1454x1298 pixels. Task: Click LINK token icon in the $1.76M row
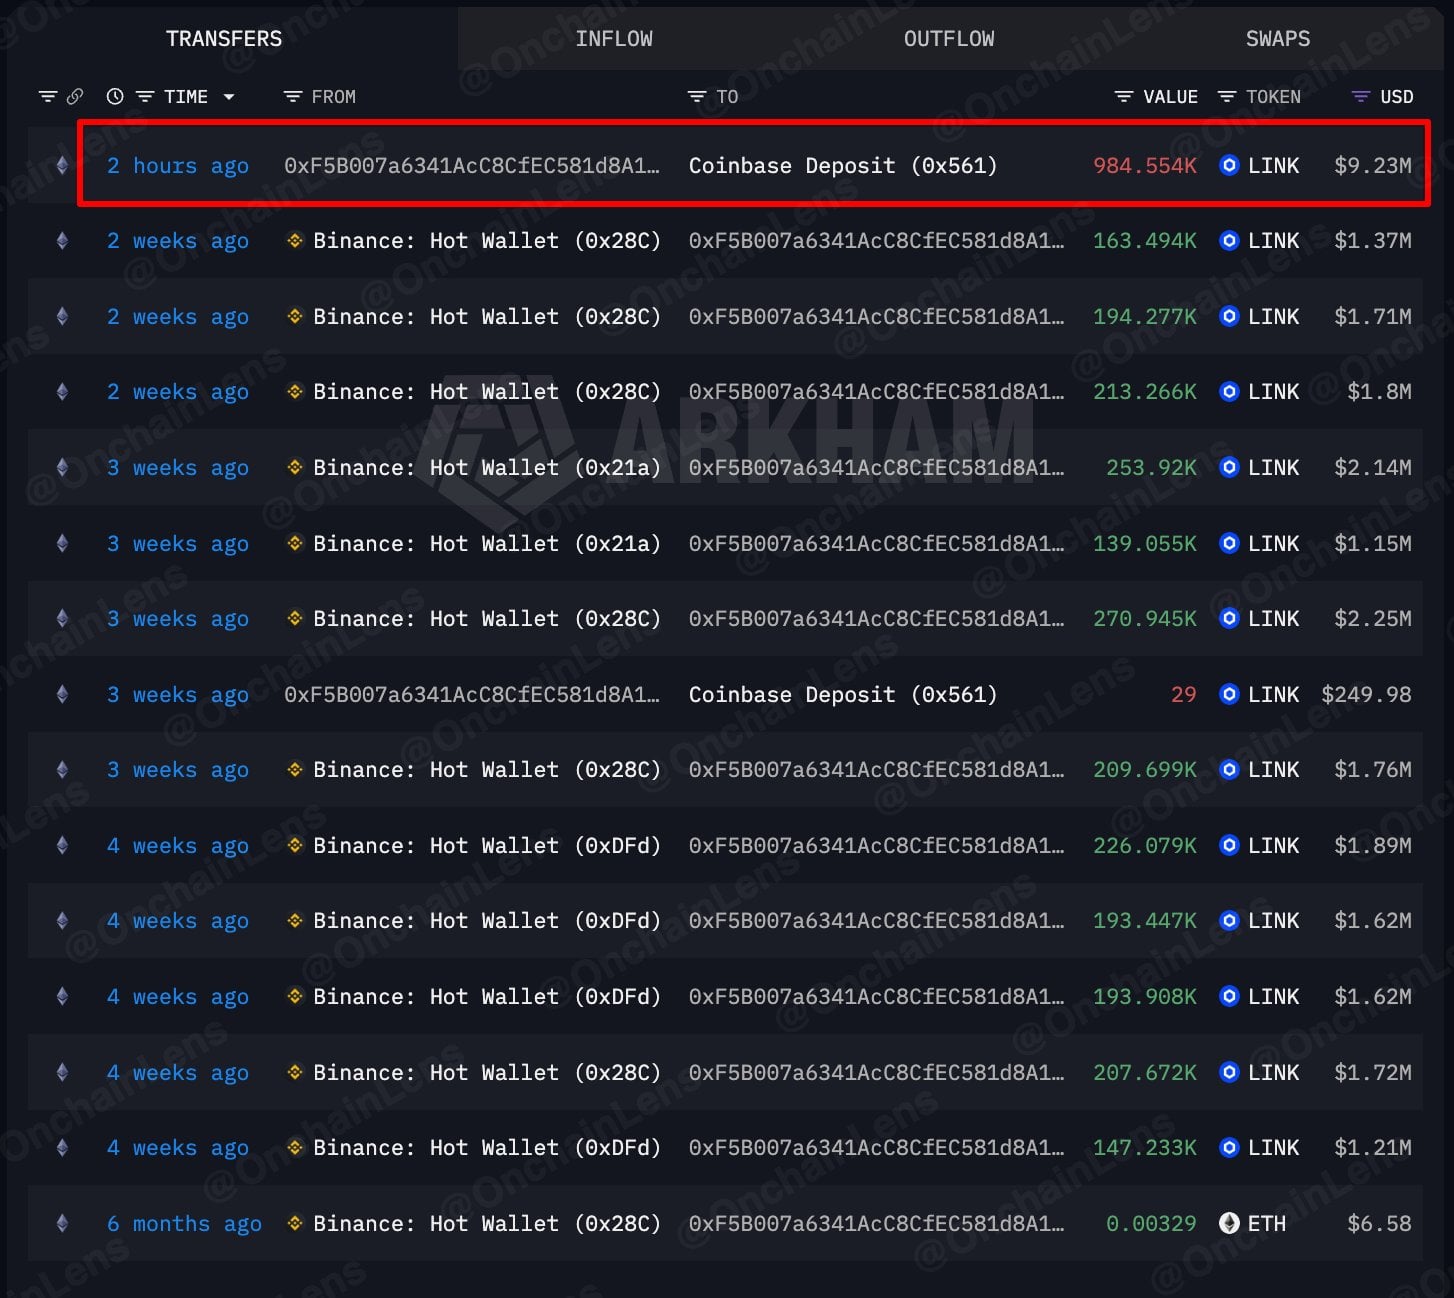[1230, 770]
